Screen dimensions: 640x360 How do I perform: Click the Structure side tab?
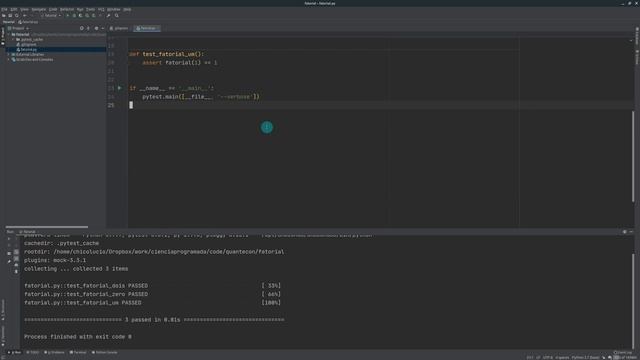(3, 310)
